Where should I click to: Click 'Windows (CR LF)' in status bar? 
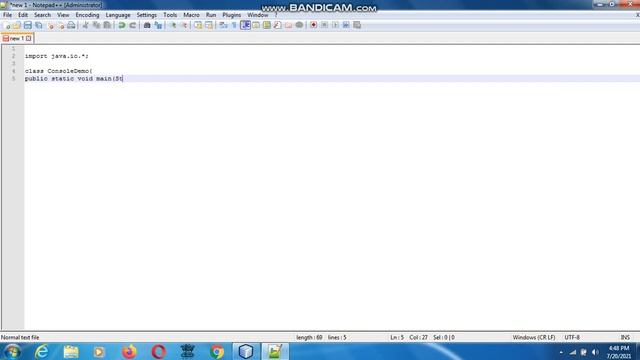[x=534, y=338]
